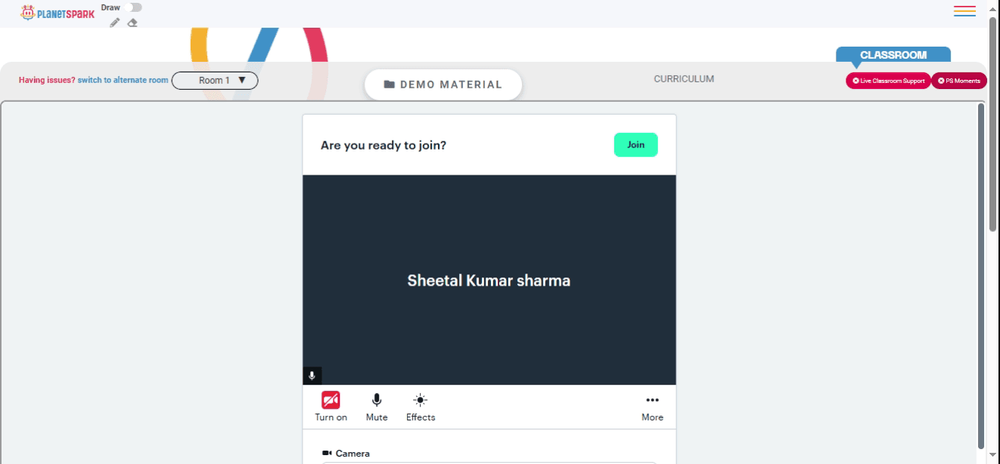Open the hamburger menu
This screenshot has height=464, width=1000.
click(x=964, y=11)
